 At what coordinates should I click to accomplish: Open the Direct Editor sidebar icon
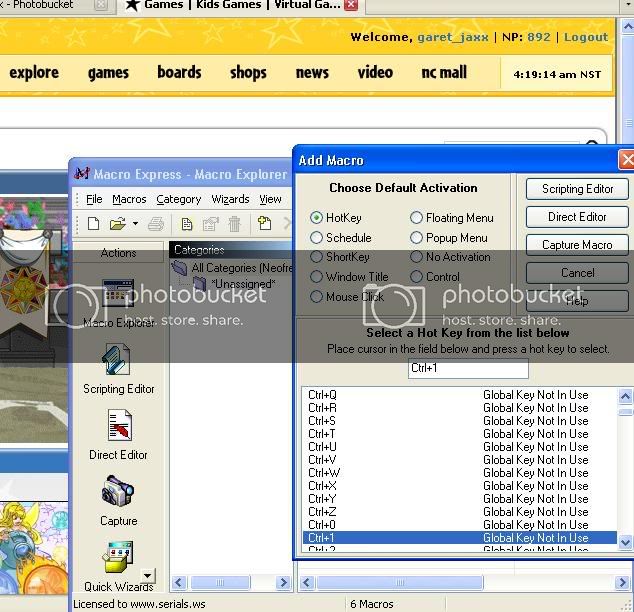(118, 427)
